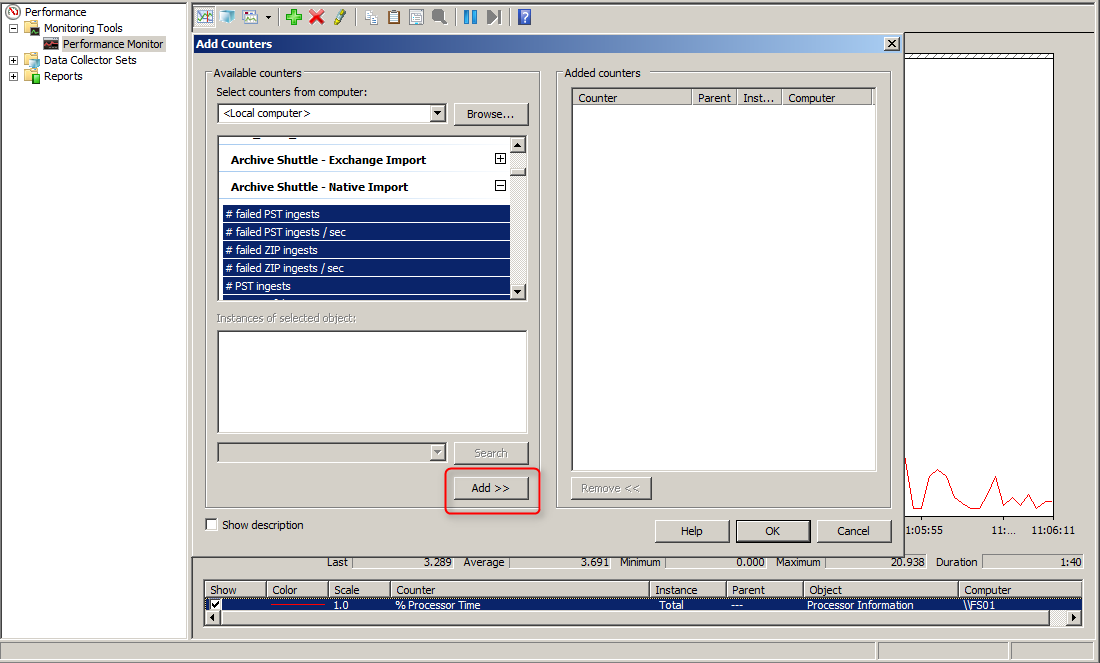The width and height of the screenshot is (1100, 663).
Task: Click Help button in Add Counters
Action: [692, 531]
